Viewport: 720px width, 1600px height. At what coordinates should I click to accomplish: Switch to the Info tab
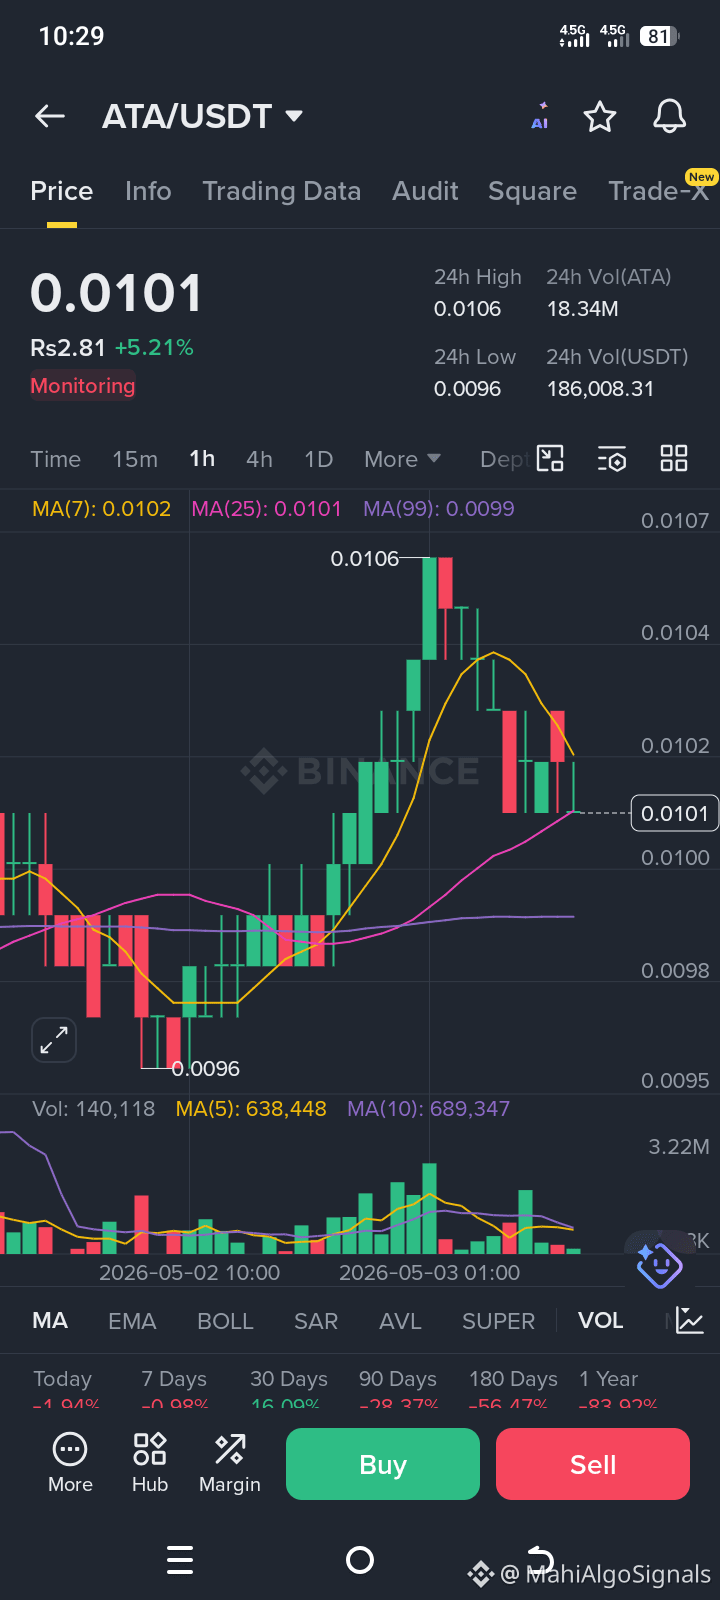click(x=148, y=191)
